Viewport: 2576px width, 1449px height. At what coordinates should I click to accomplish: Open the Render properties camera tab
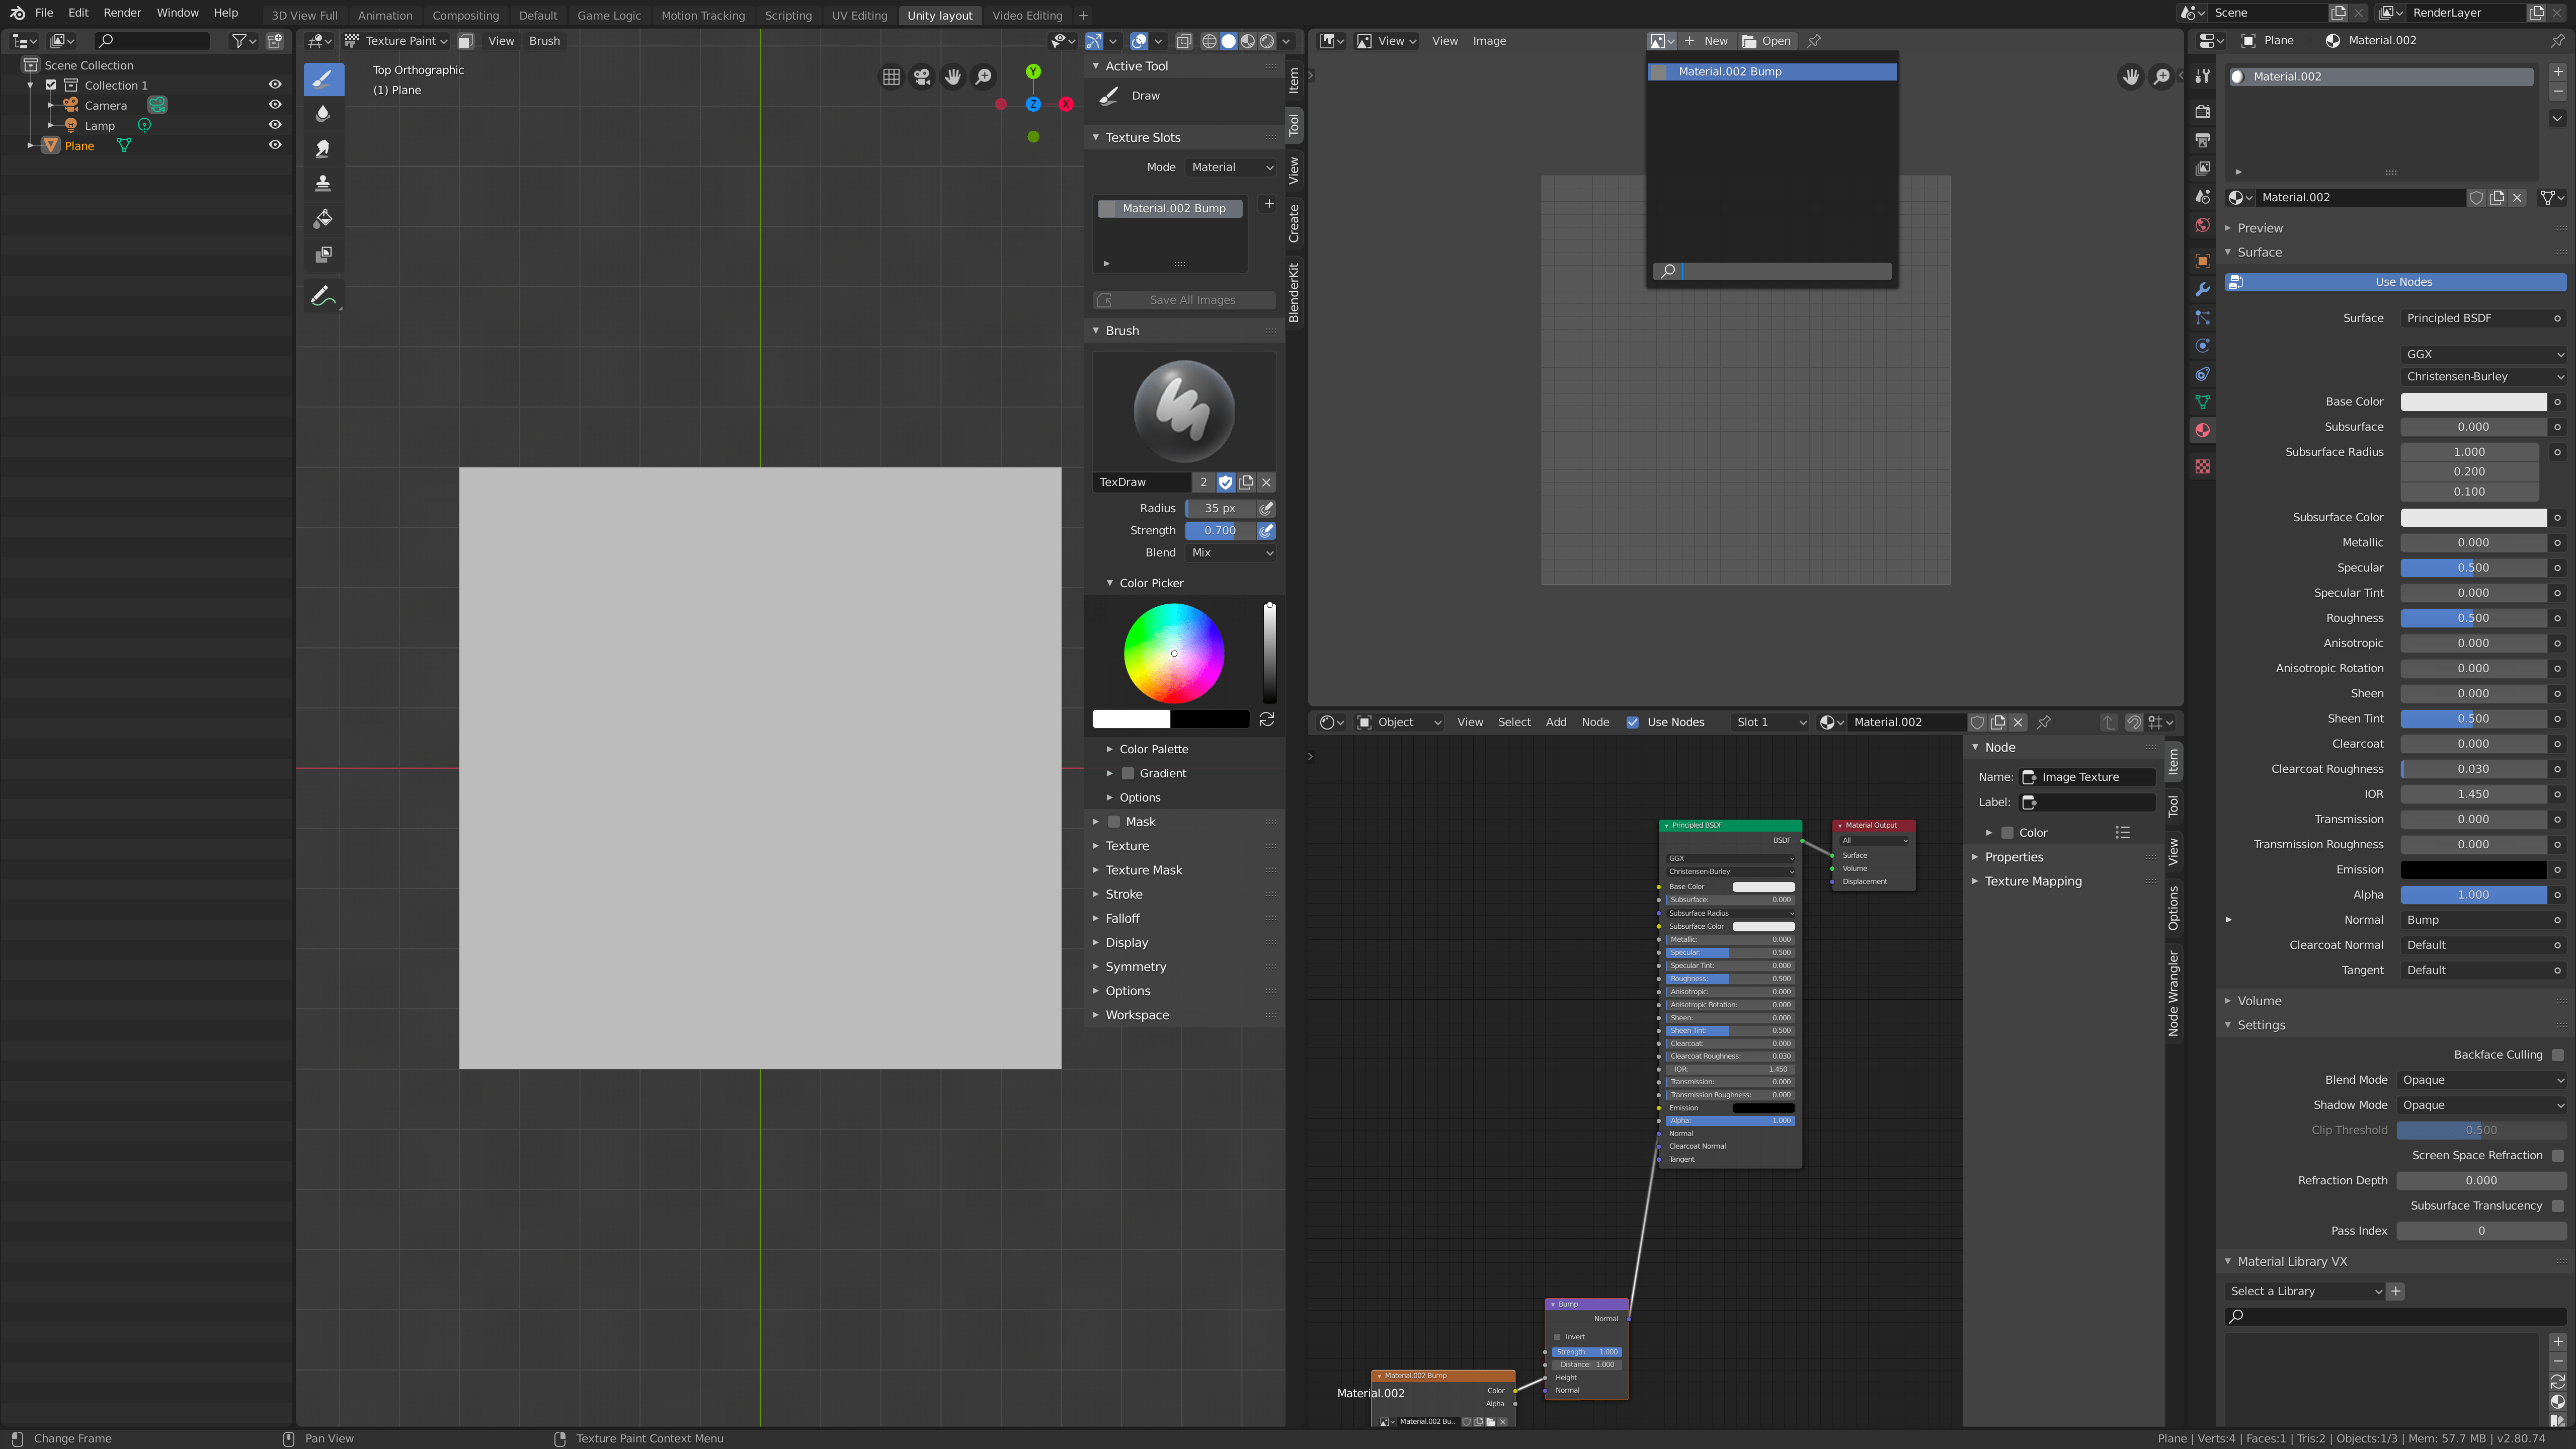point(2203,111)
